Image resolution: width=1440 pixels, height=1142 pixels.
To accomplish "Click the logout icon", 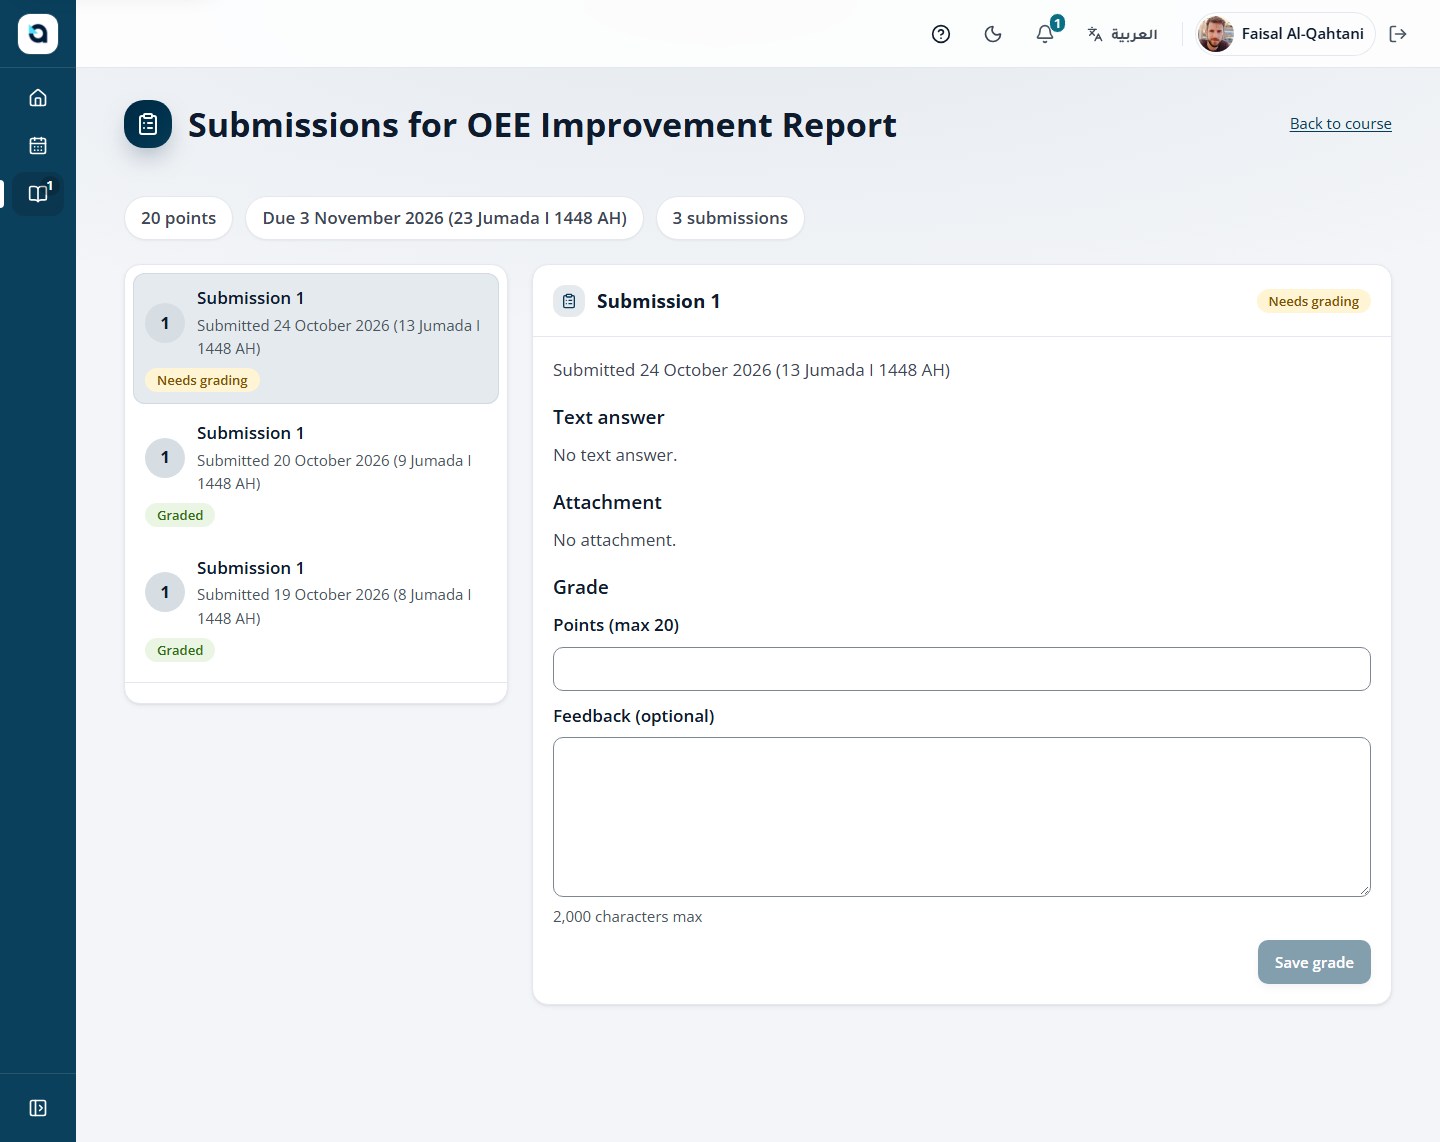I will point(1398,34).
